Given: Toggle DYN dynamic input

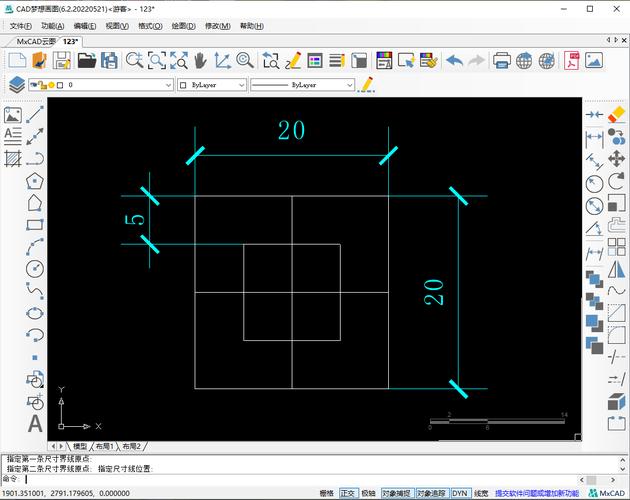Looking at the screenshot, I should tap(459, 493).
